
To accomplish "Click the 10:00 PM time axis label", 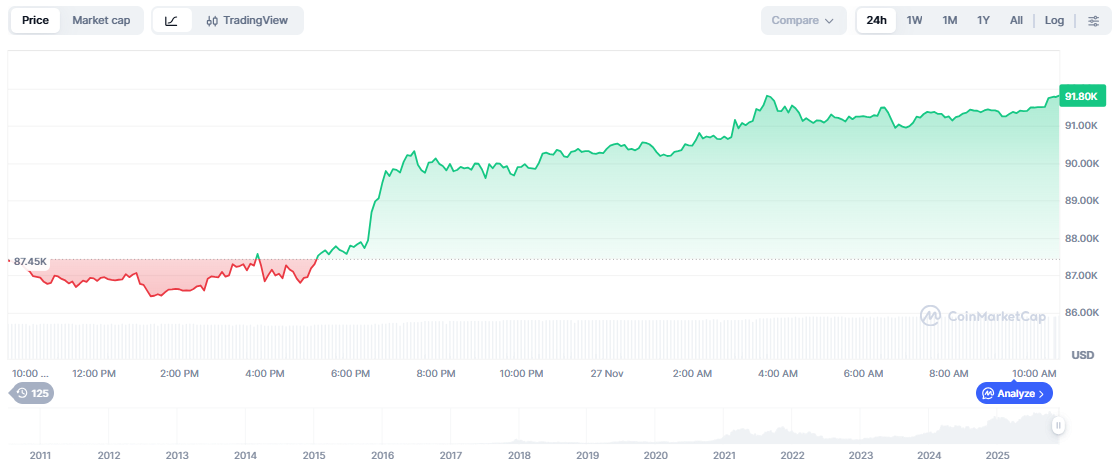I will click(x=521, y=373).
